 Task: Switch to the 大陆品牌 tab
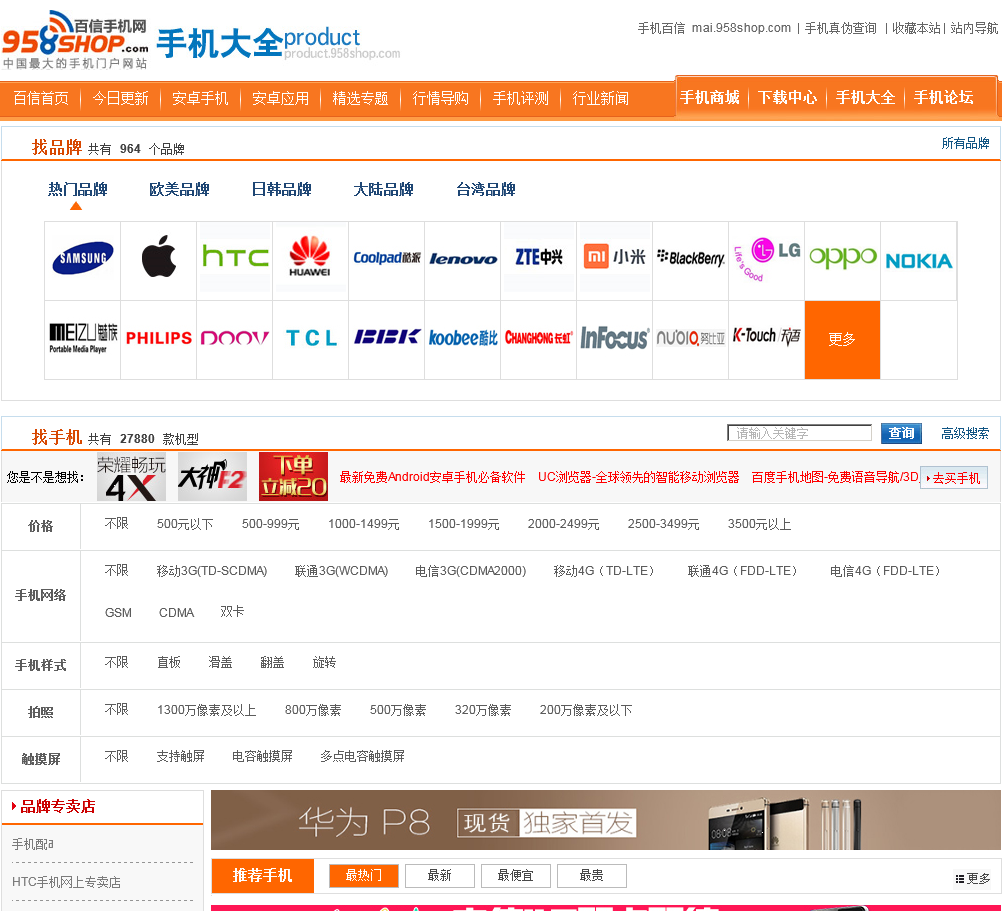click(383, 190)
